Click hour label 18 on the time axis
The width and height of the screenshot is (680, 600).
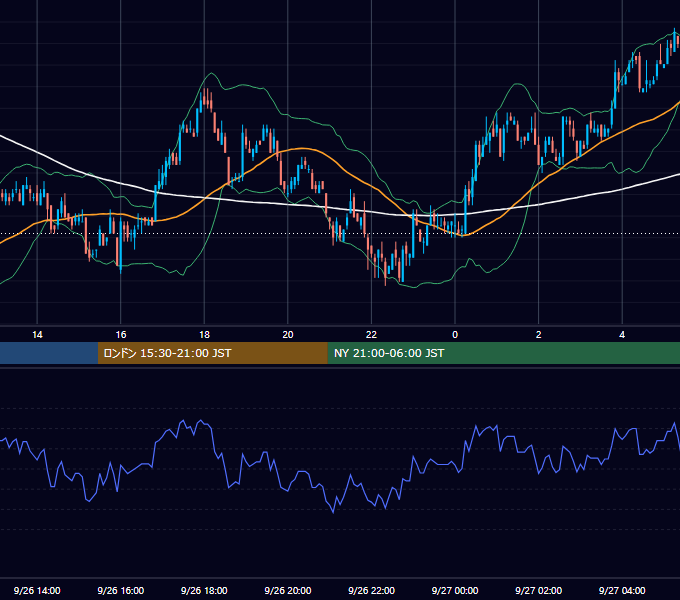[204, 335]
